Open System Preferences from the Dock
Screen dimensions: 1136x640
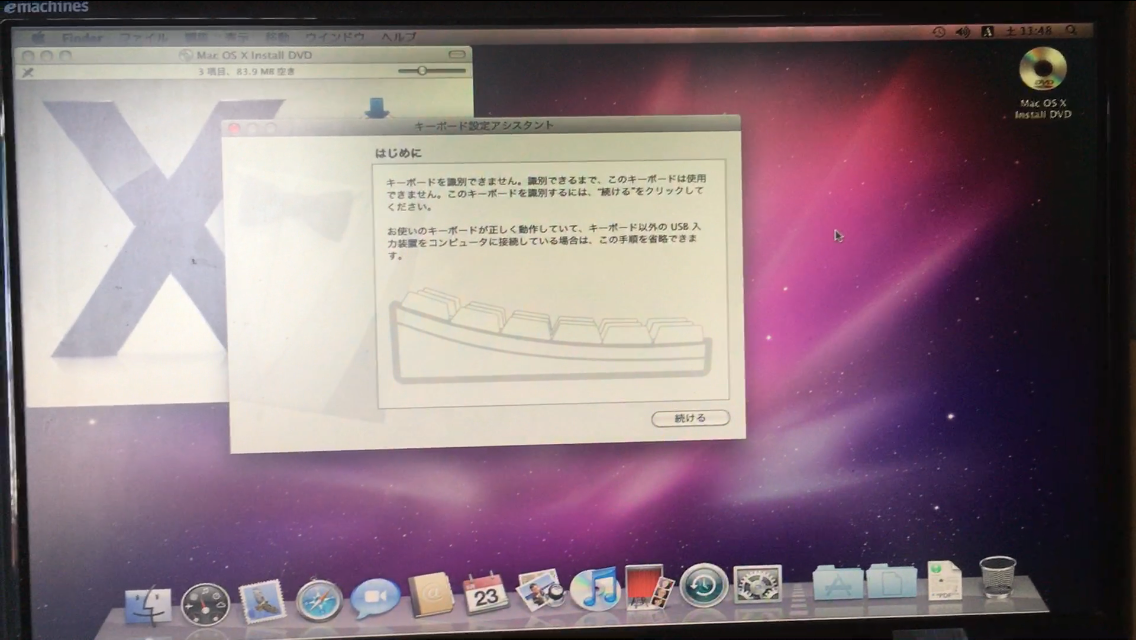[757, 583]
